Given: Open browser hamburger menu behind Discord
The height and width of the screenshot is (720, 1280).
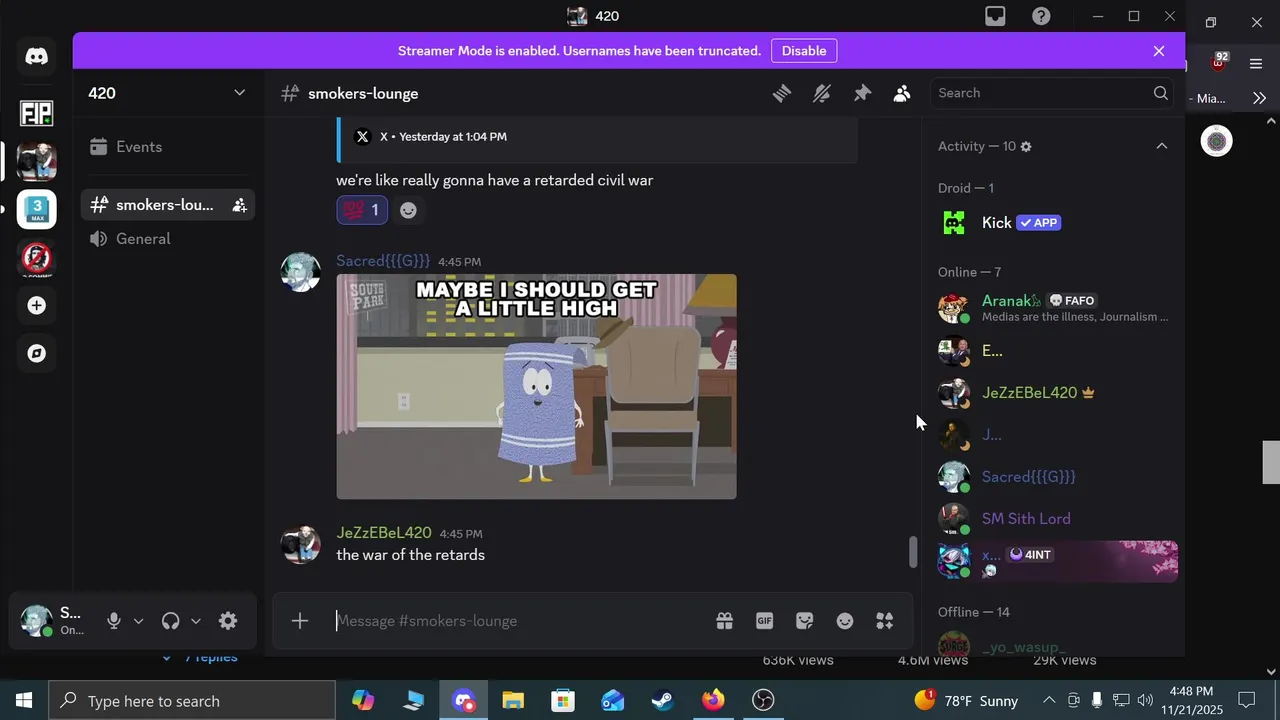Looking at the screenshot, I should pyautogui.click(x=1256, y=64).
